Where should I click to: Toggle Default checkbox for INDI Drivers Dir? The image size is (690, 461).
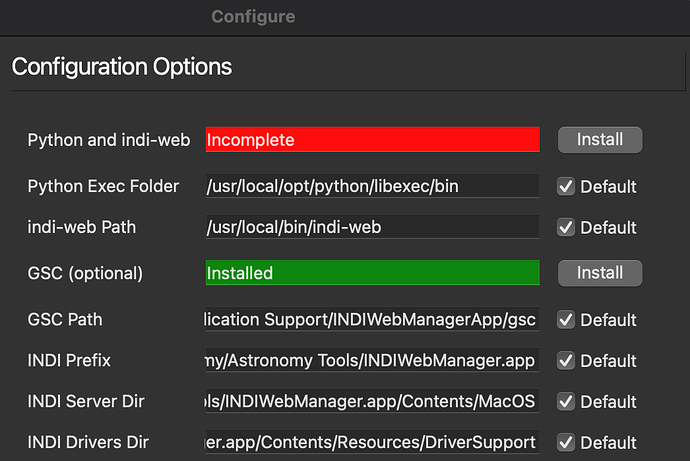click(x=566, y=443)
